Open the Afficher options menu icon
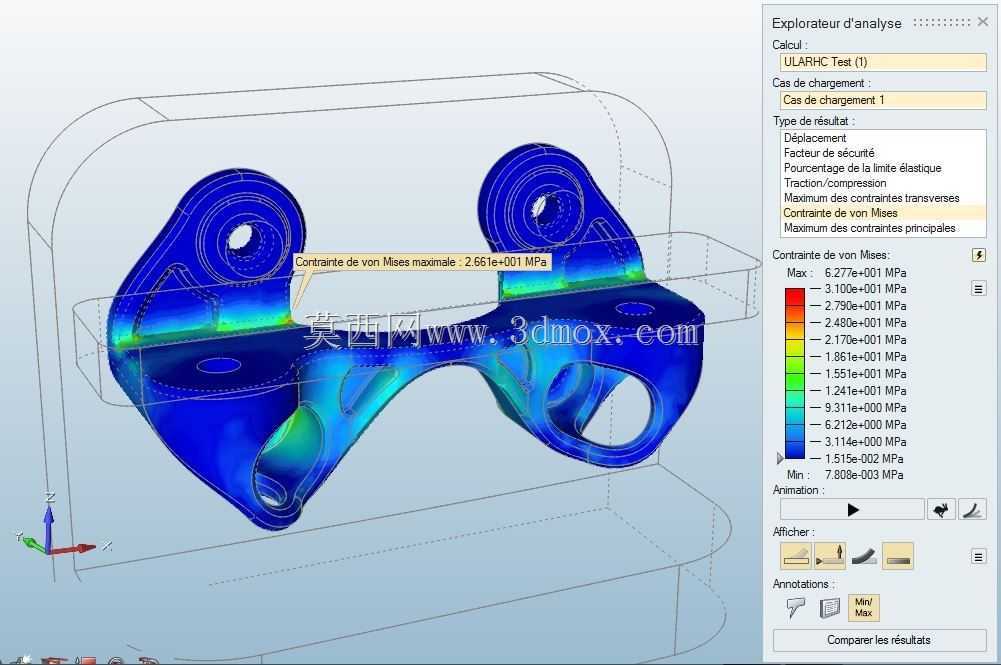1001x665 pixels. [x=979, y=557]
